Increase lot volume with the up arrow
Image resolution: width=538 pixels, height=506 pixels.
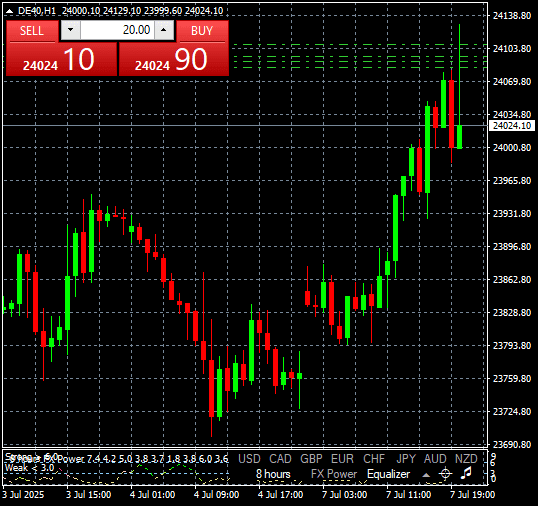pos(164,30)
